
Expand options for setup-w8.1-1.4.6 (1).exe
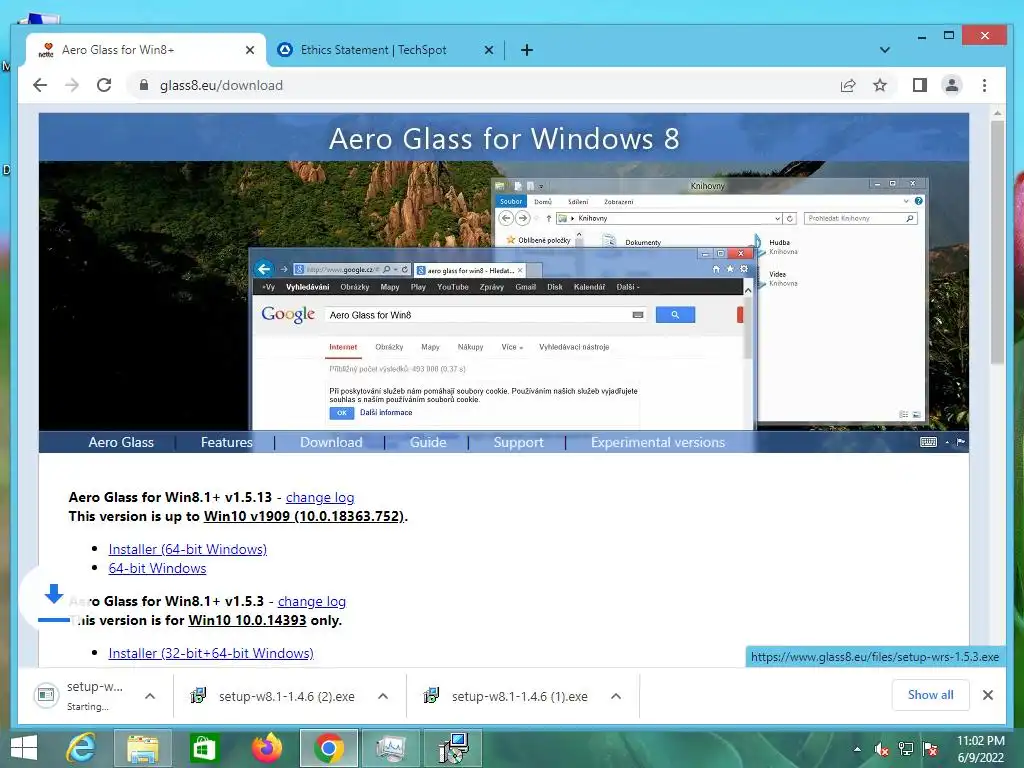[616, 696]
